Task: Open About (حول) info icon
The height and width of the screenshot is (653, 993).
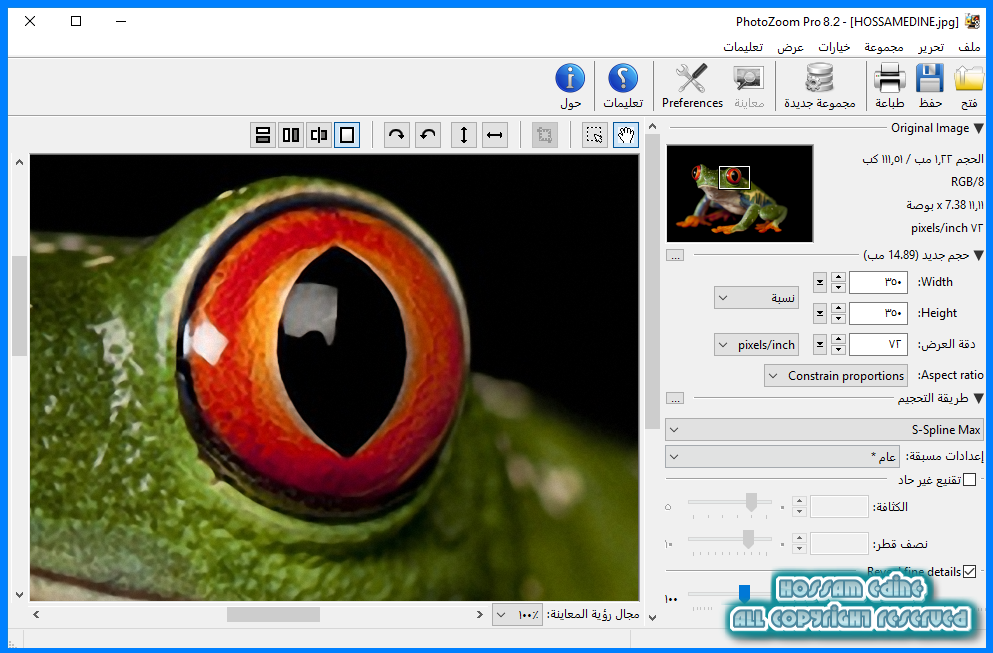Action: (570, 79)
